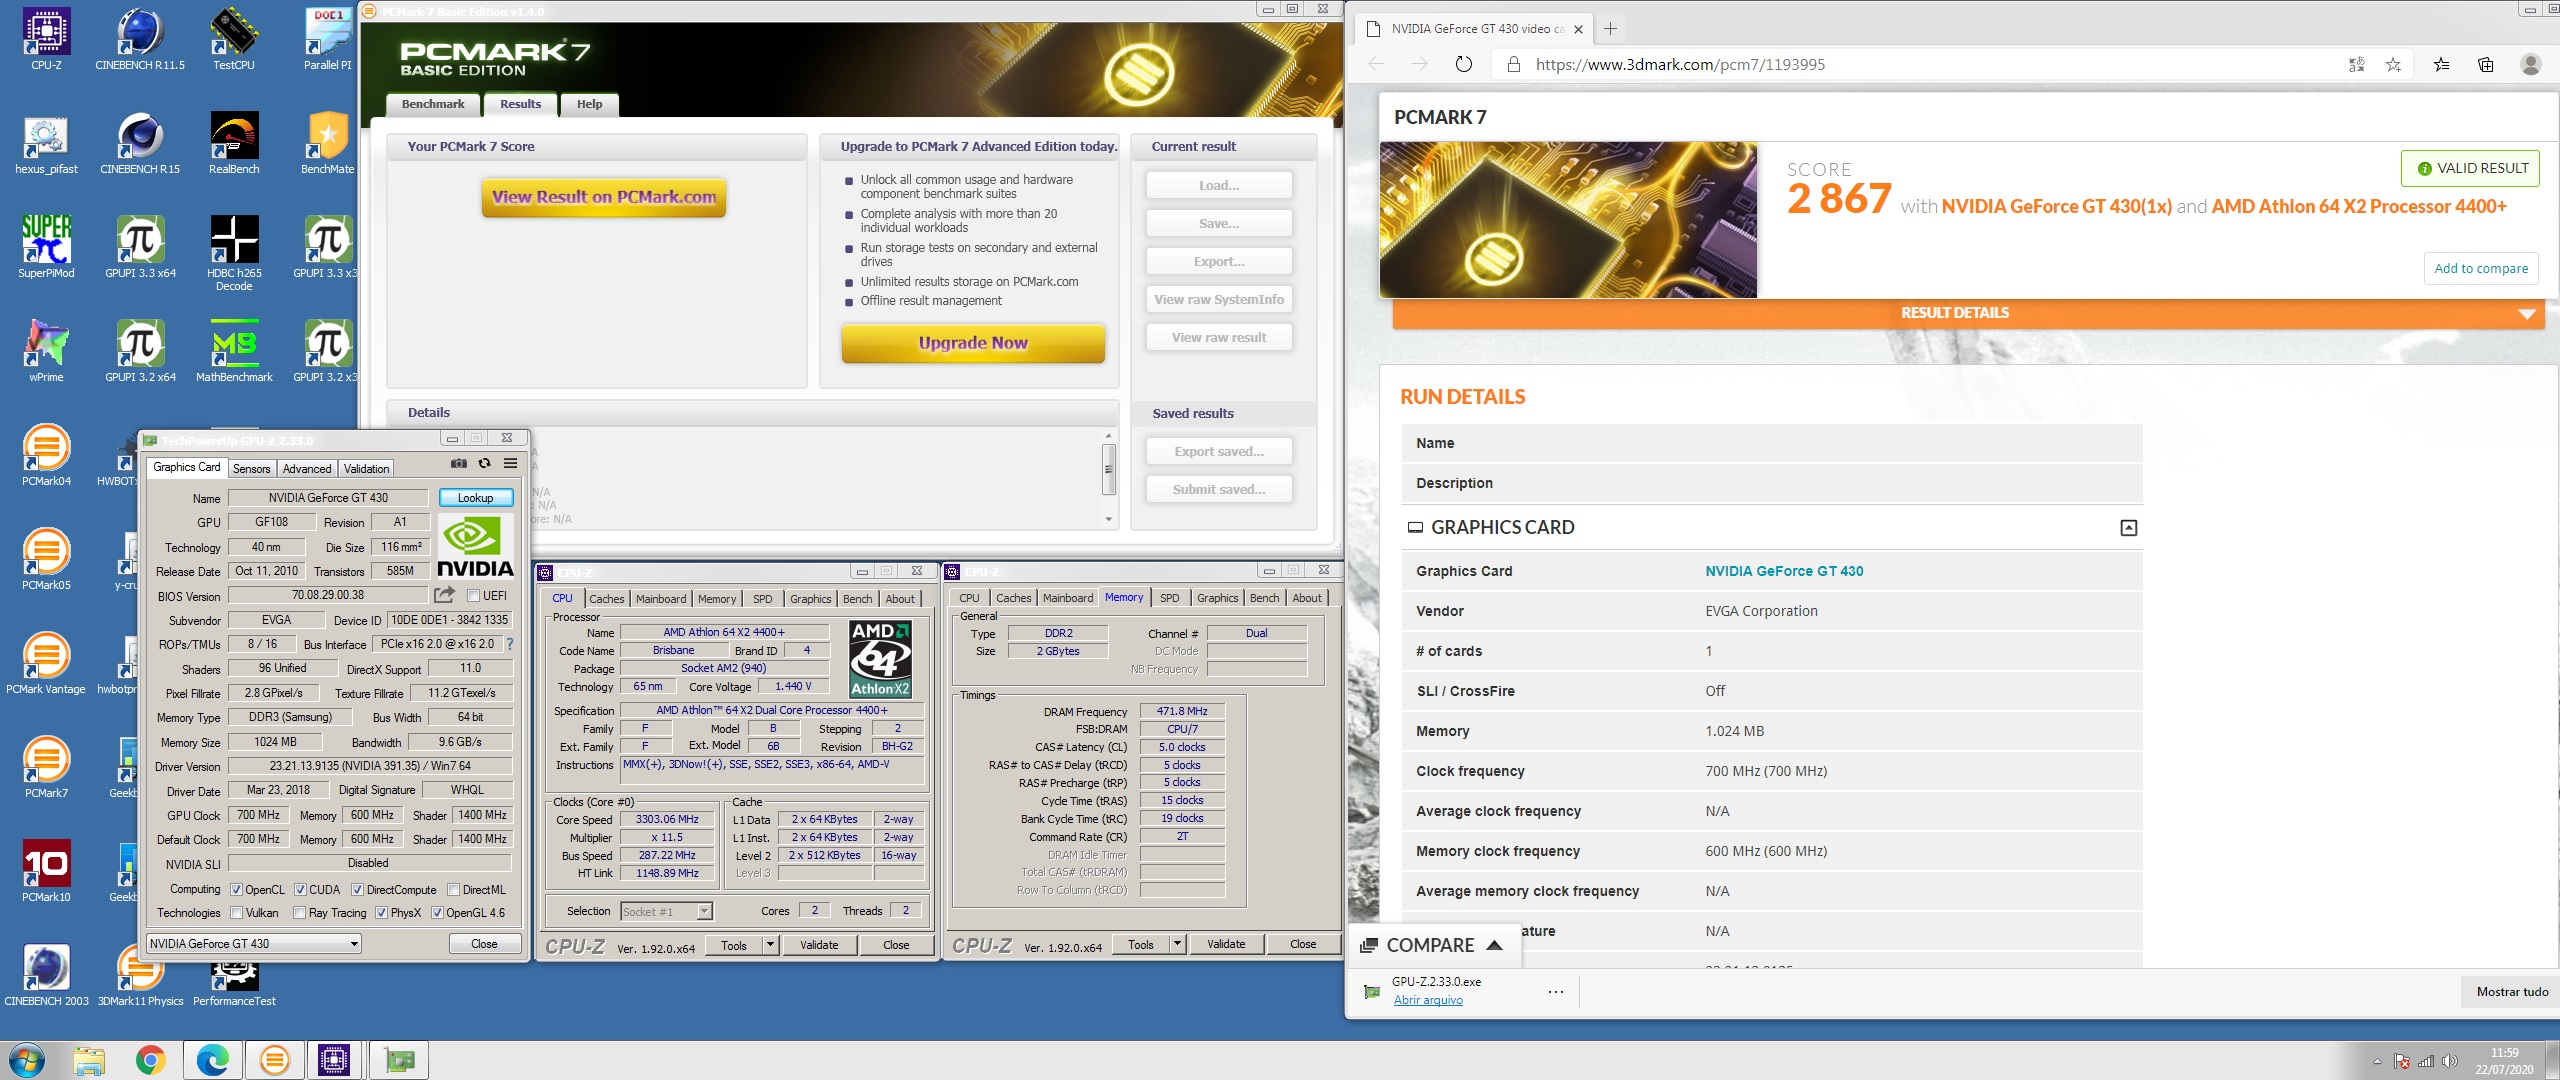Screen dimensions: 2560x1080
Task: Click the Bus Interface question mark help
Action: coord(510,644)
